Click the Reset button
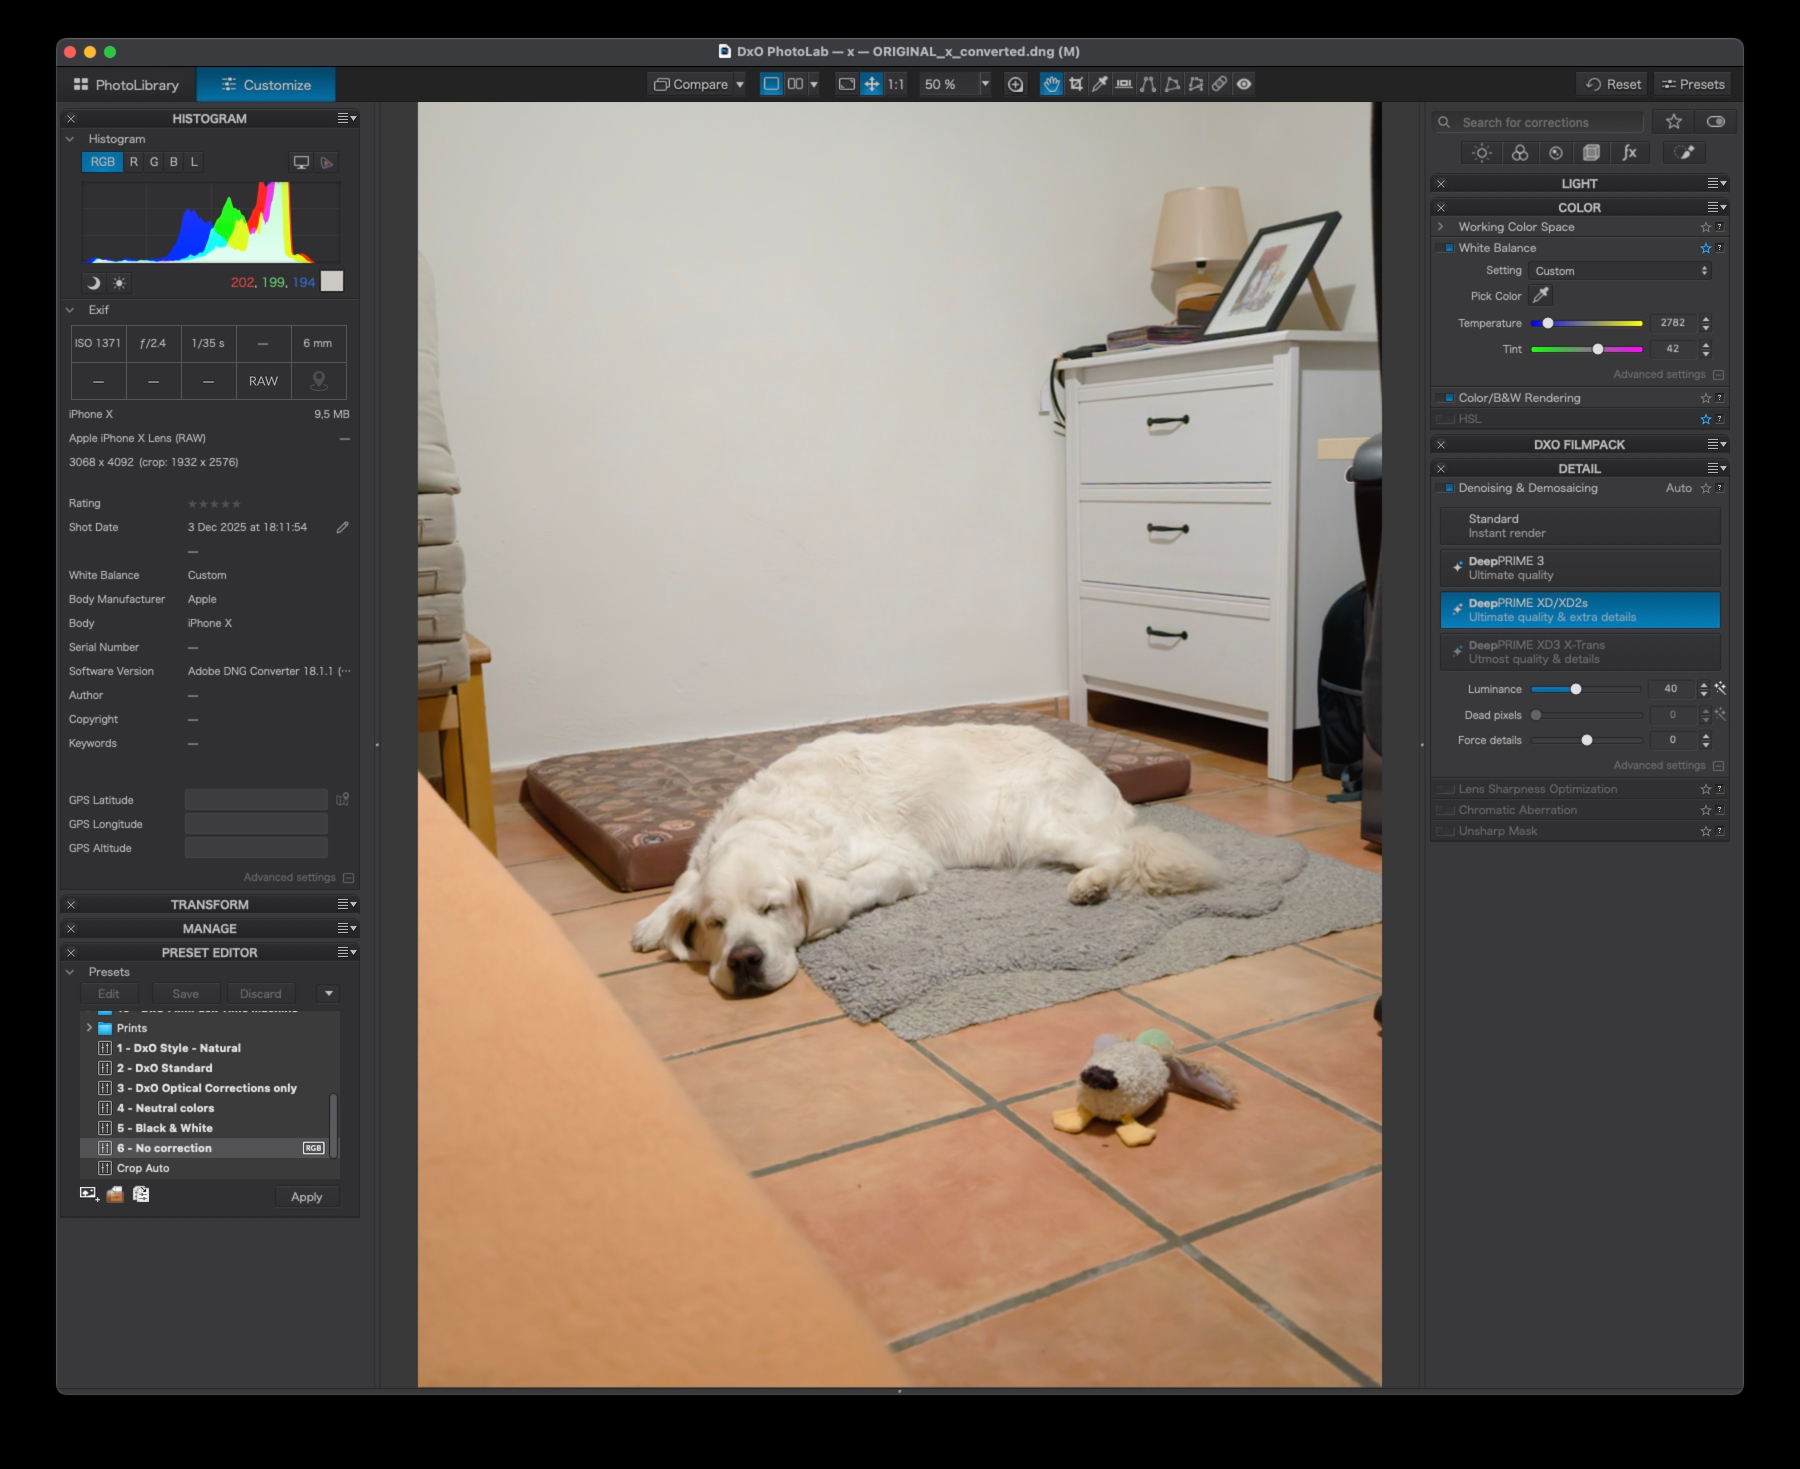1800x1469 pixels. point(1610,84)
